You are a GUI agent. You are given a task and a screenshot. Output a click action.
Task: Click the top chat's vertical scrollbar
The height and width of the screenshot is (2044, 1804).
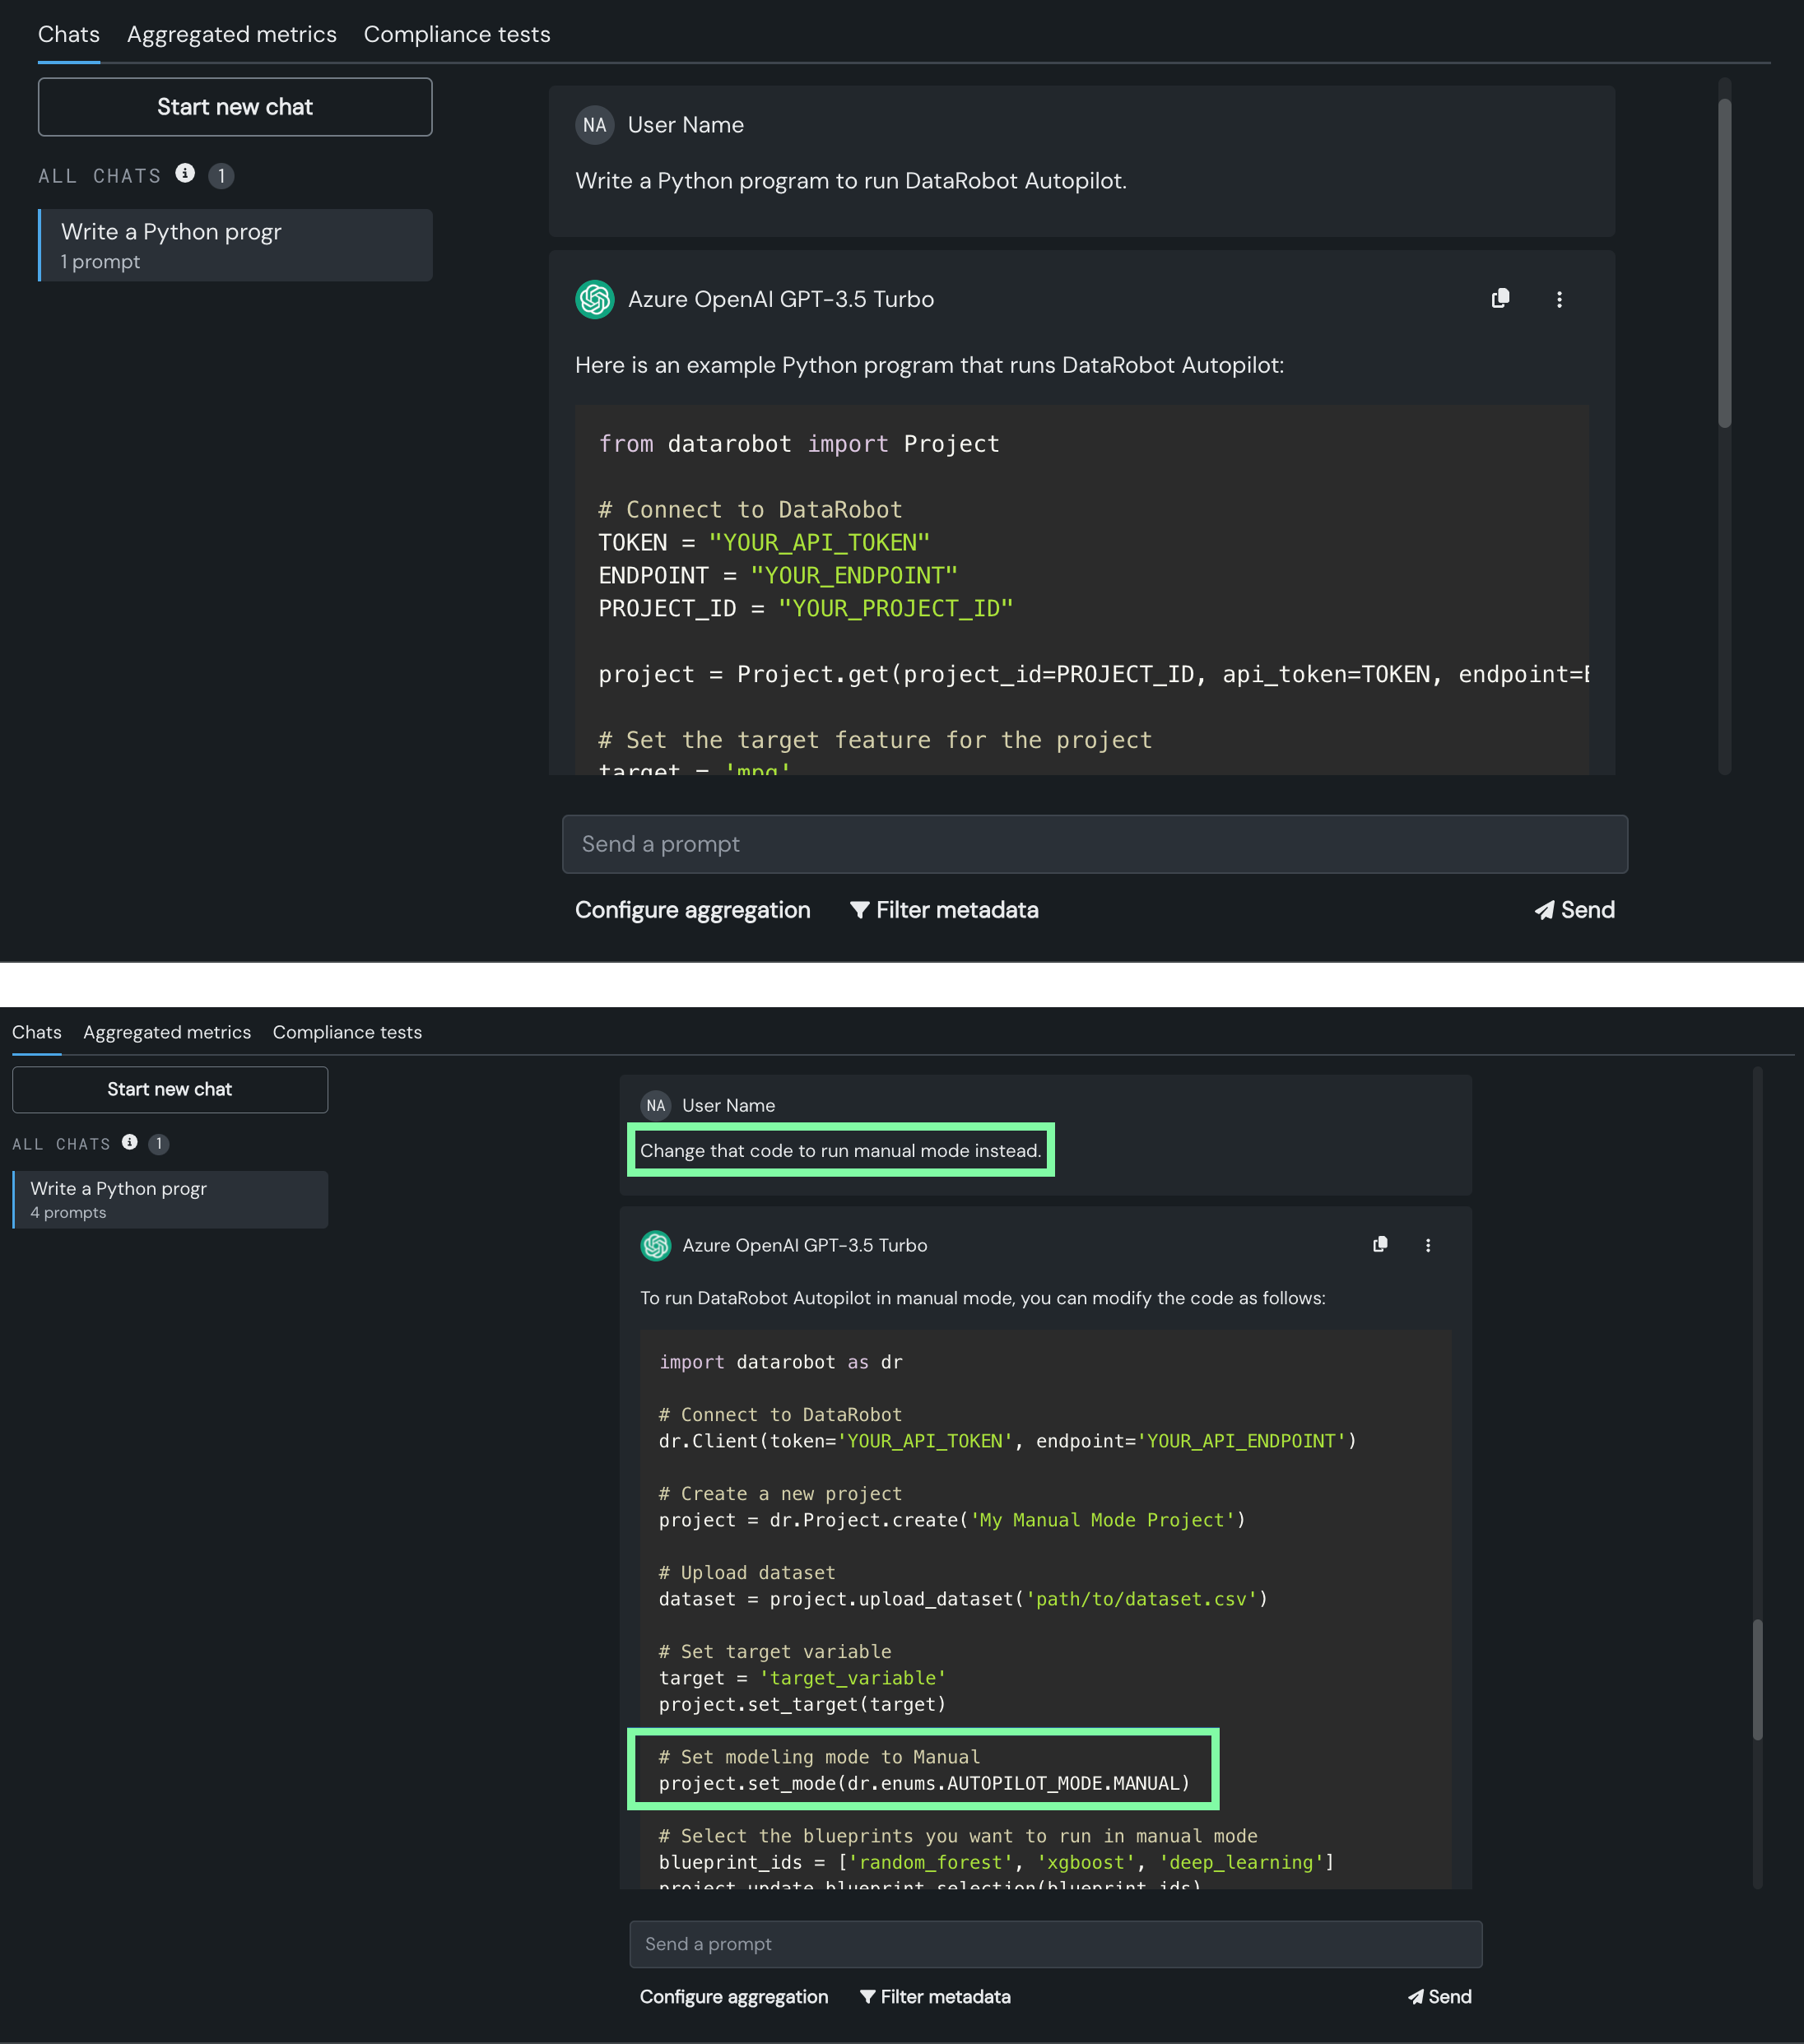click(1724, 263)
